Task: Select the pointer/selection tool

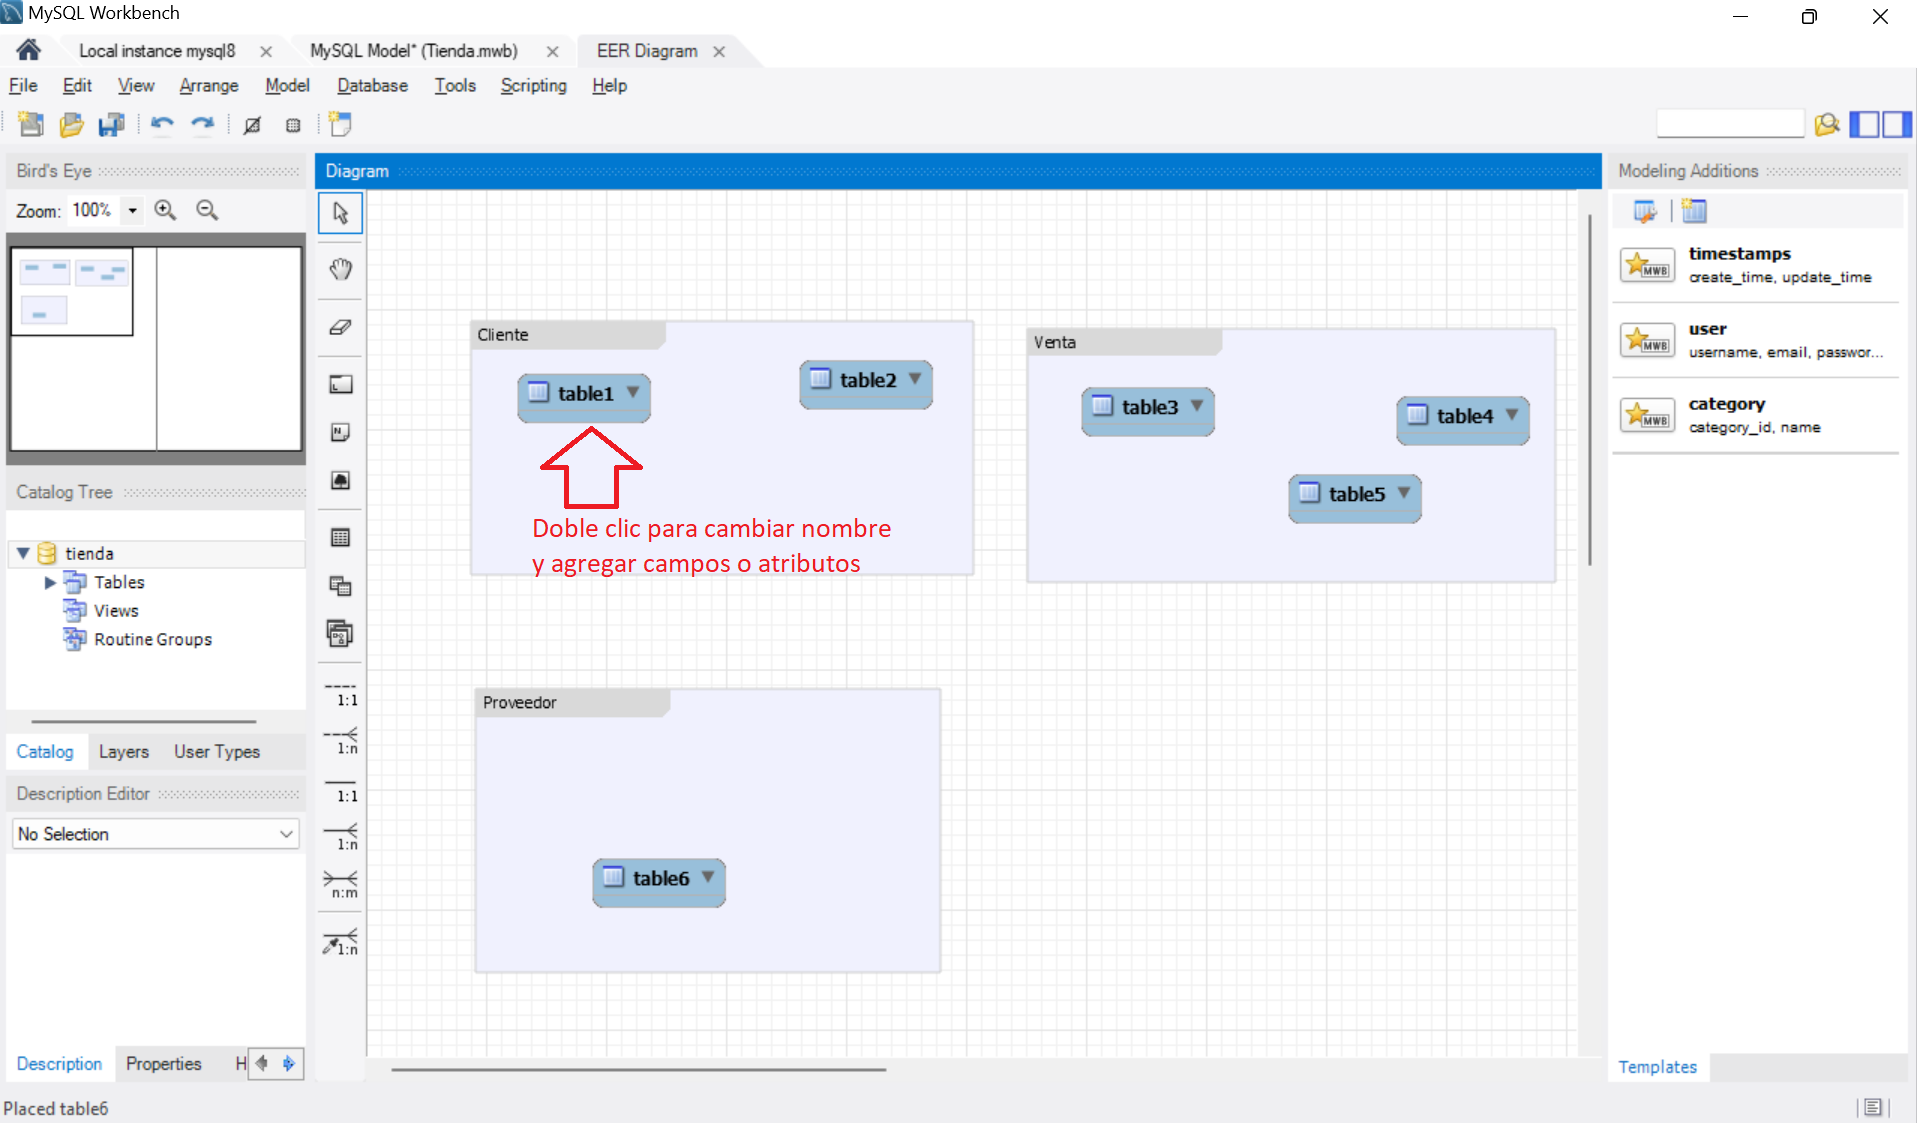Action: pyautogui.click(x=340, y=214)
